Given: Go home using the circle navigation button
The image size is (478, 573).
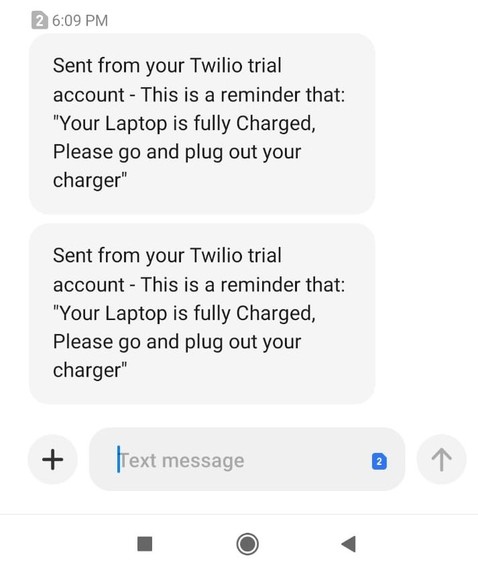Looking at the screenshot, I should (247, 544).
